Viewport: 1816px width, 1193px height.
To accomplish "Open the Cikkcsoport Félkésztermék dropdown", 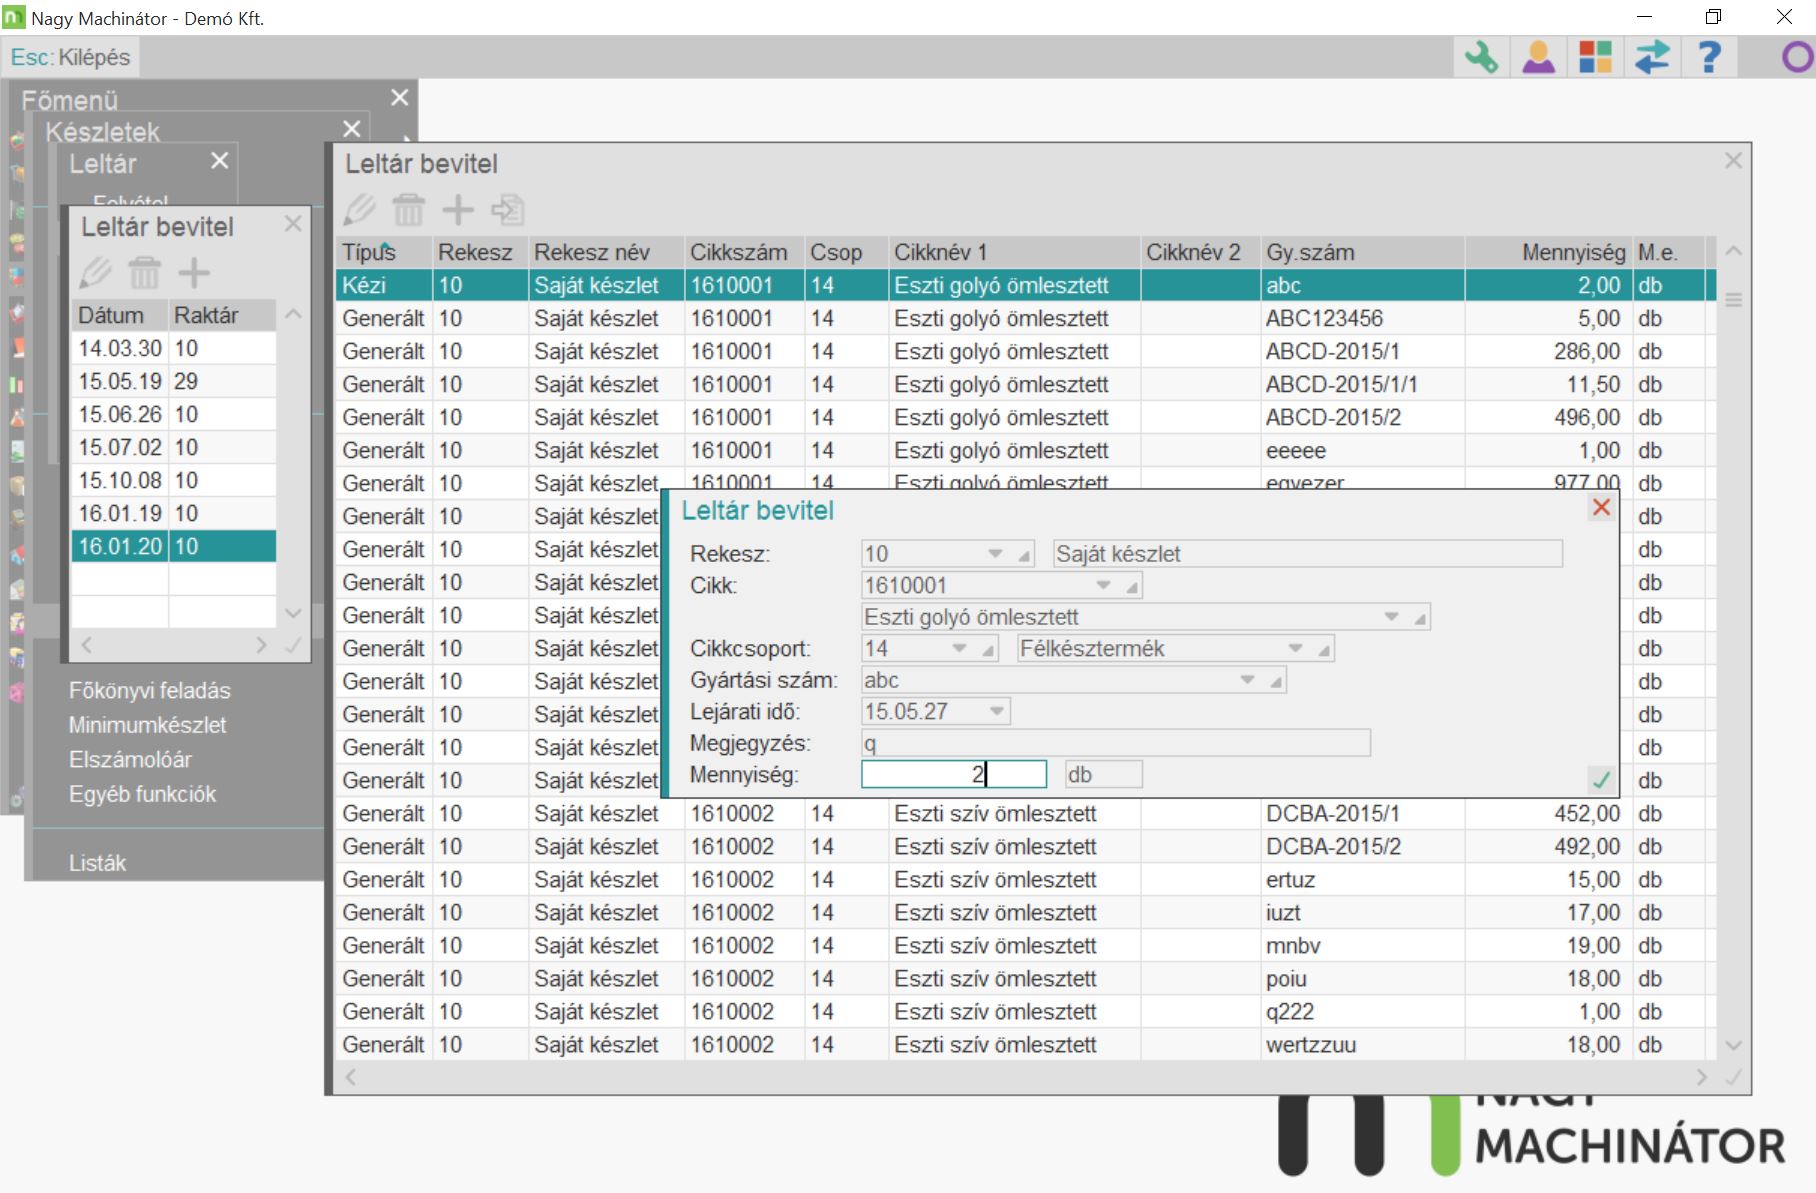I will (x=1295, y=649).
